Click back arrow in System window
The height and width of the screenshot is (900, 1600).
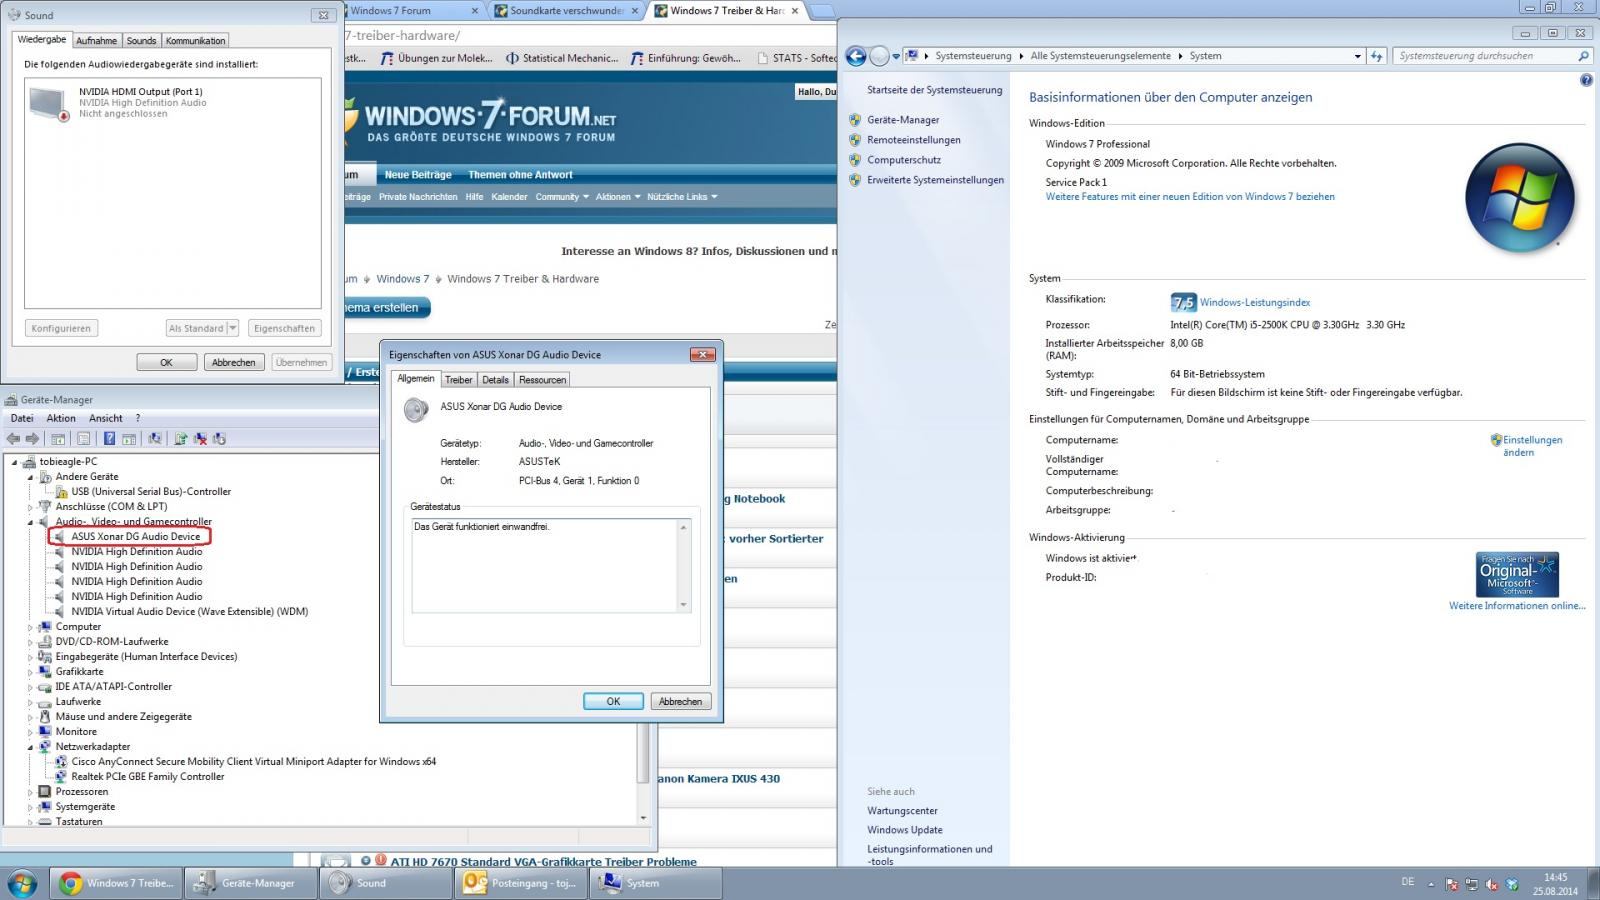tap(856, 56)
